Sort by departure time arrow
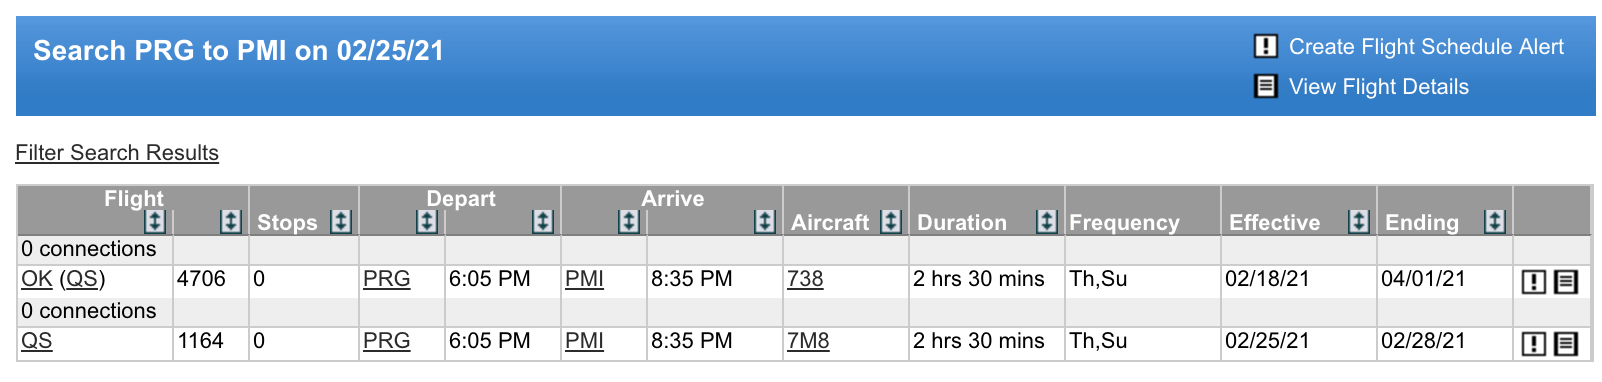Screen dimensions: 1602x382 click(x=543, y=221)
